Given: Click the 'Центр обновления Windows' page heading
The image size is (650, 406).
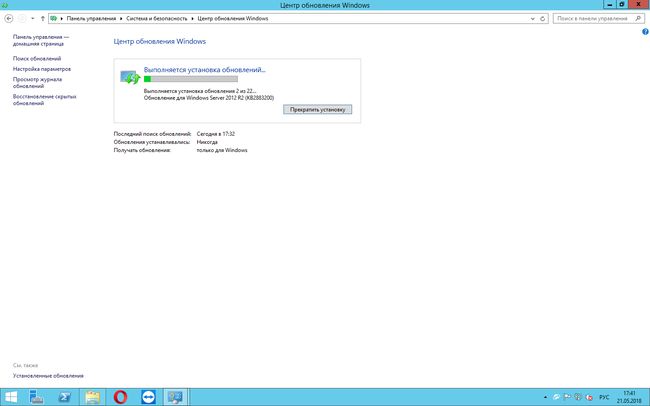Looking at the screenshot, I should [160, 41].
